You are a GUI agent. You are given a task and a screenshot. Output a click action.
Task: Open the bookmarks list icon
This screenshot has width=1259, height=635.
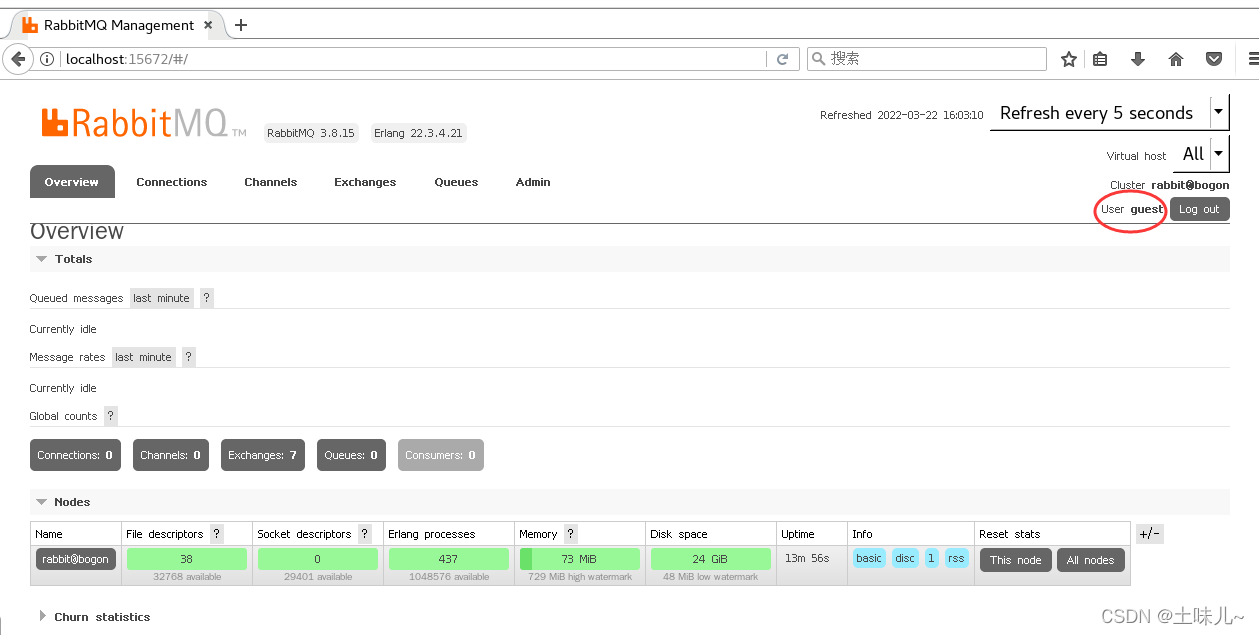pyautogui.click(x=1100, y=59)
